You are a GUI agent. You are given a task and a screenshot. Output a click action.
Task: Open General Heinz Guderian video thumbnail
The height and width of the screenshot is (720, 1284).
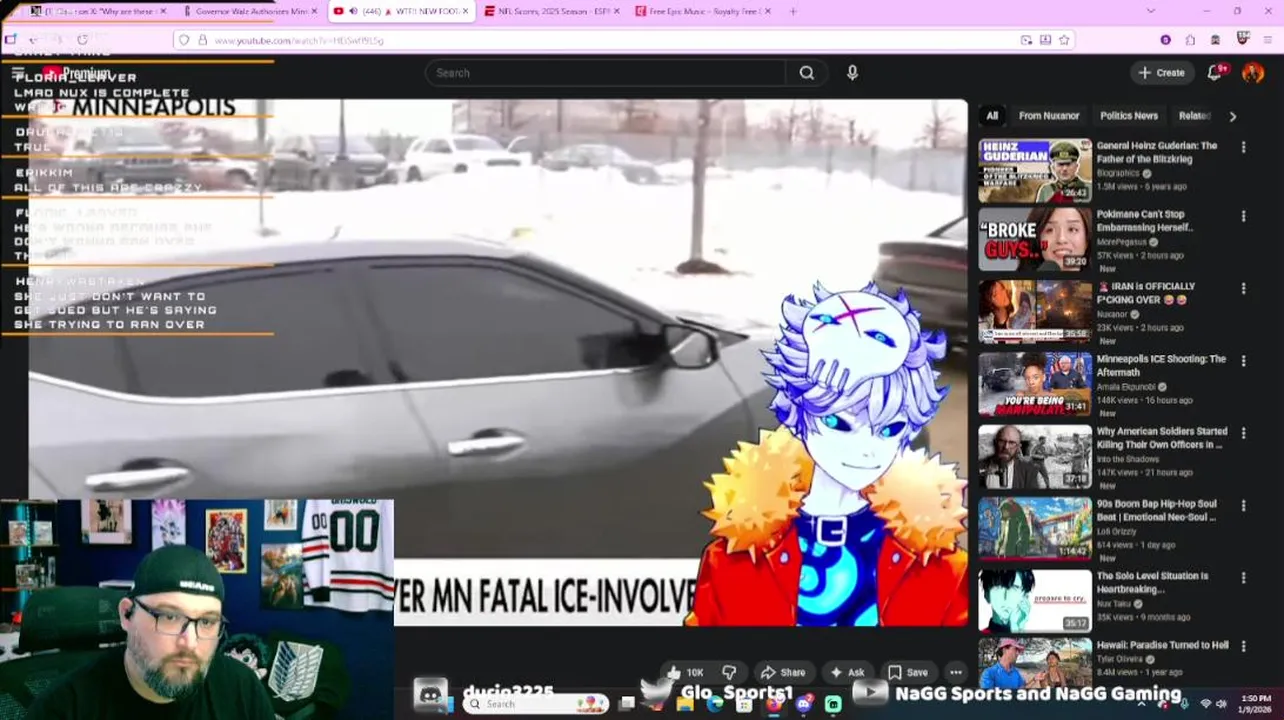[x=1035, y=171]
